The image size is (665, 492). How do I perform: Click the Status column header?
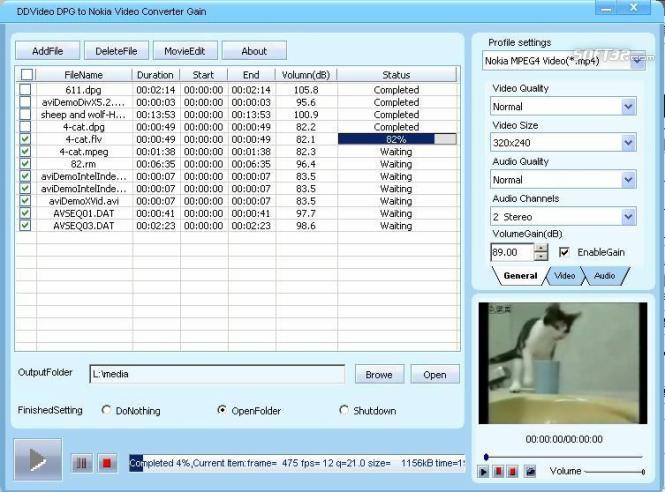pos(397,75)
